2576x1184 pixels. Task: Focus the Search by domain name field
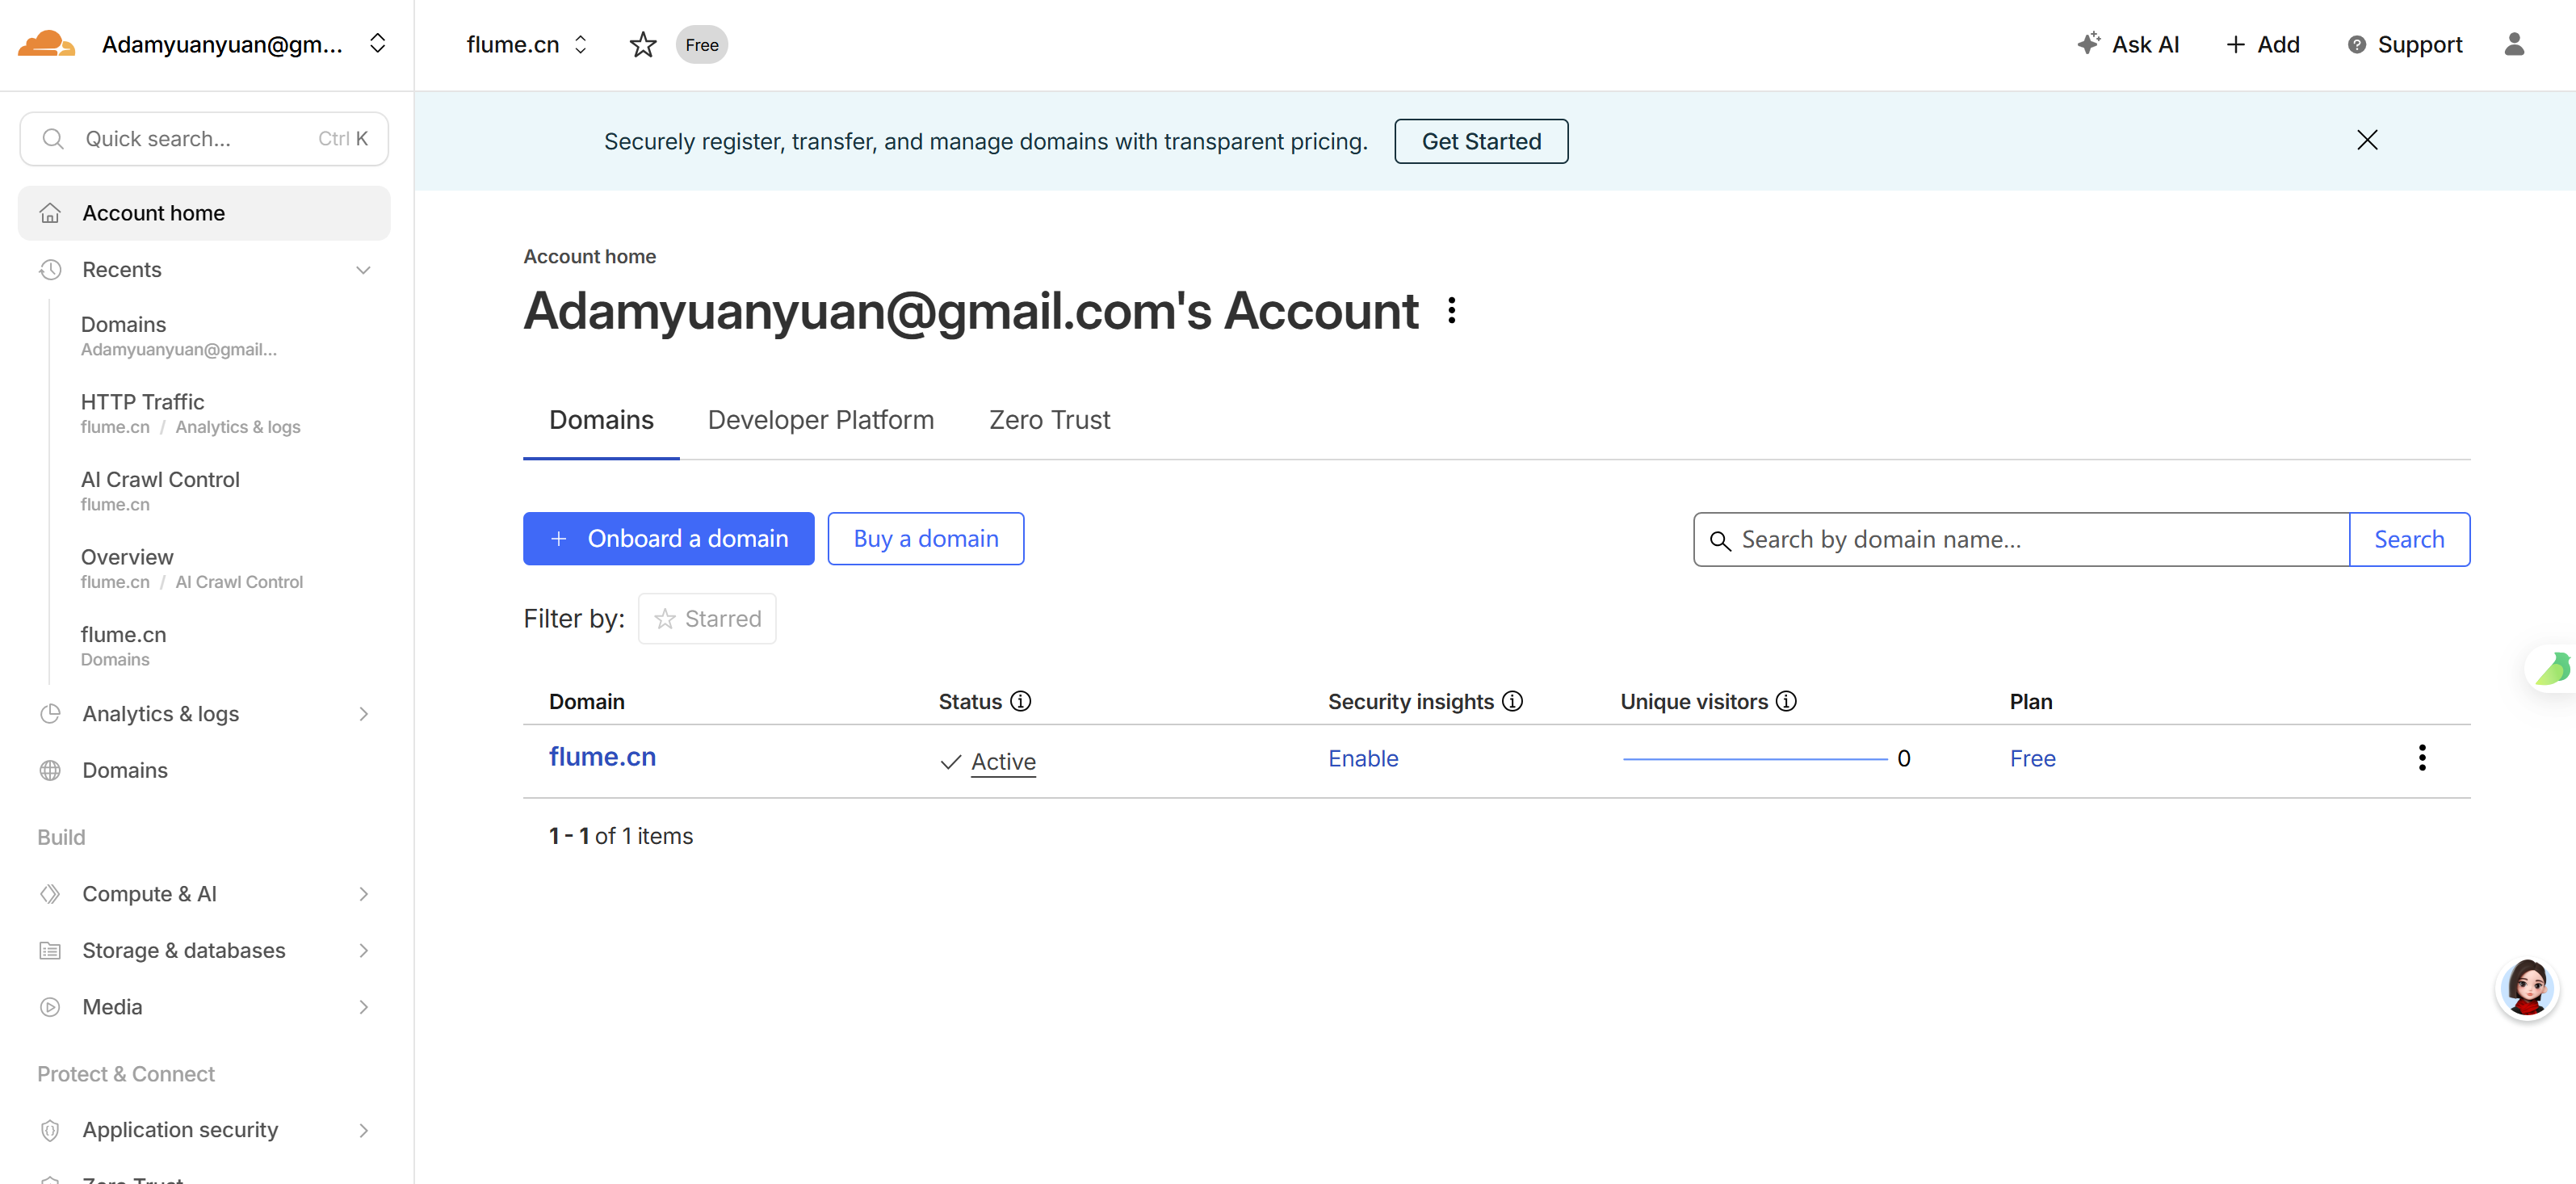pos(2020,539)
